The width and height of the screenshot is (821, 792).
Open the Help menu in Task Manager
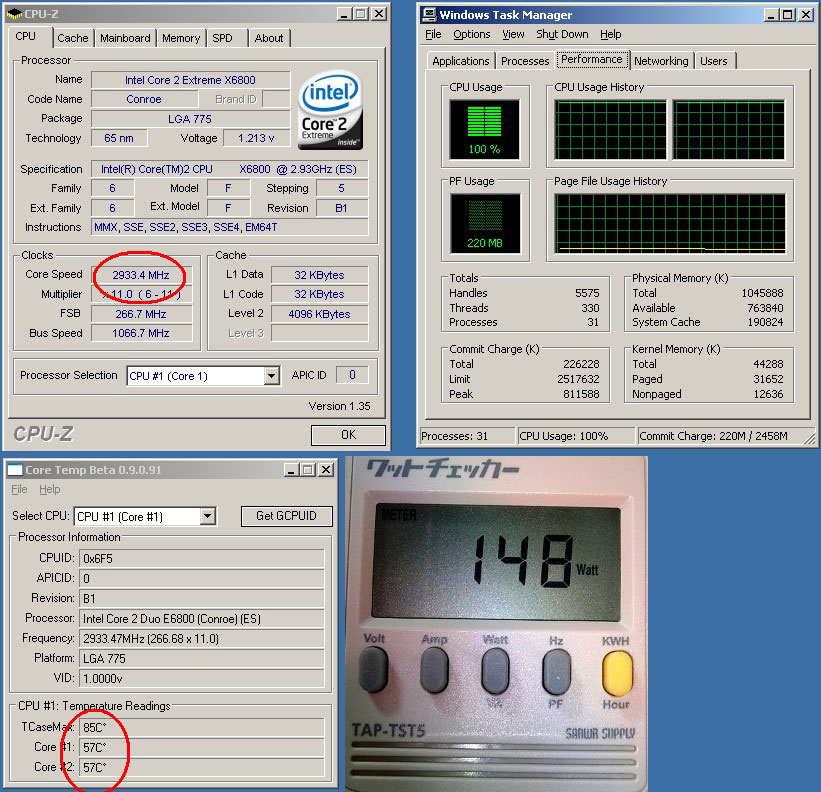[x=611, y=35]
